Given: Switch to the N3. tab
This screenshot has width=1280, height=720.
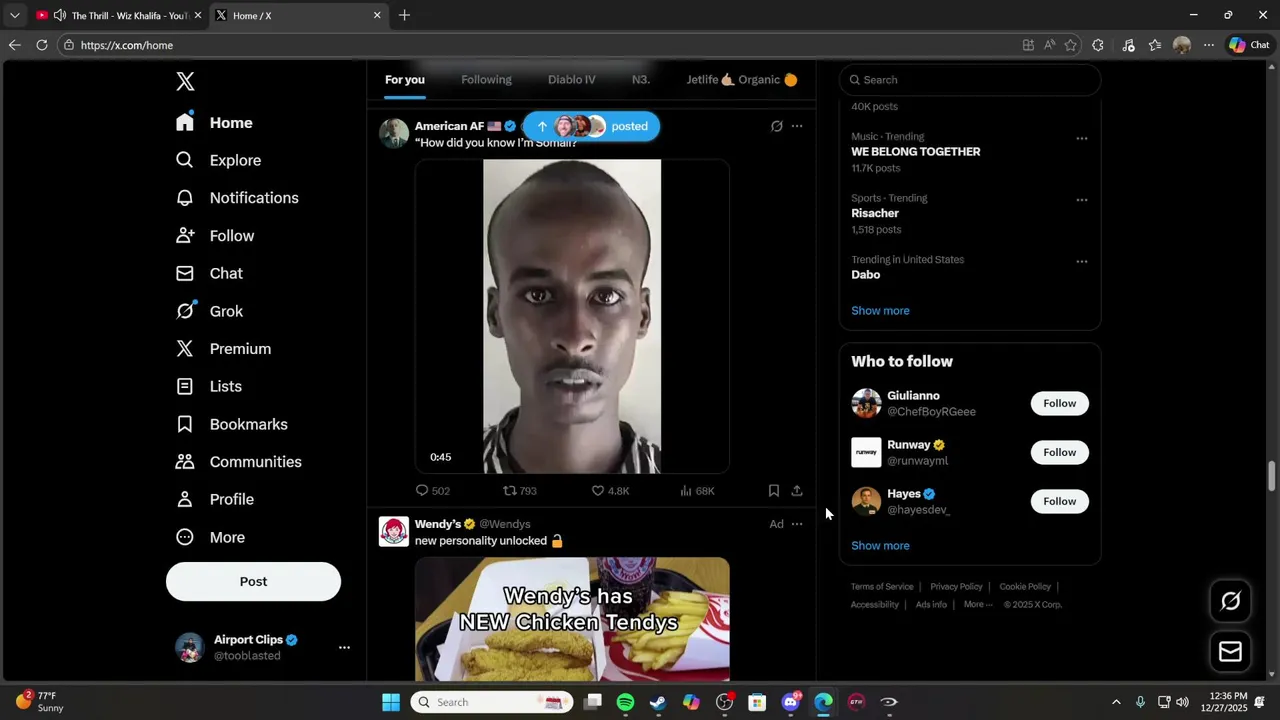Looking at the screenshot, I should 641,80.
